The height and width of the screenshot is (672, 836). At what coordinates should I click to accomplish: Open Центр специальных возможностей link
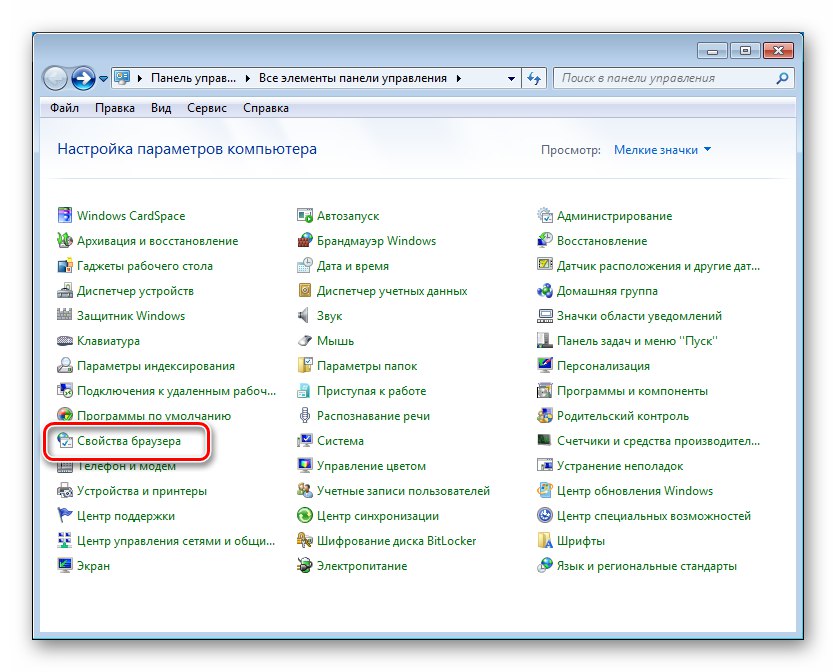(654, 515)
